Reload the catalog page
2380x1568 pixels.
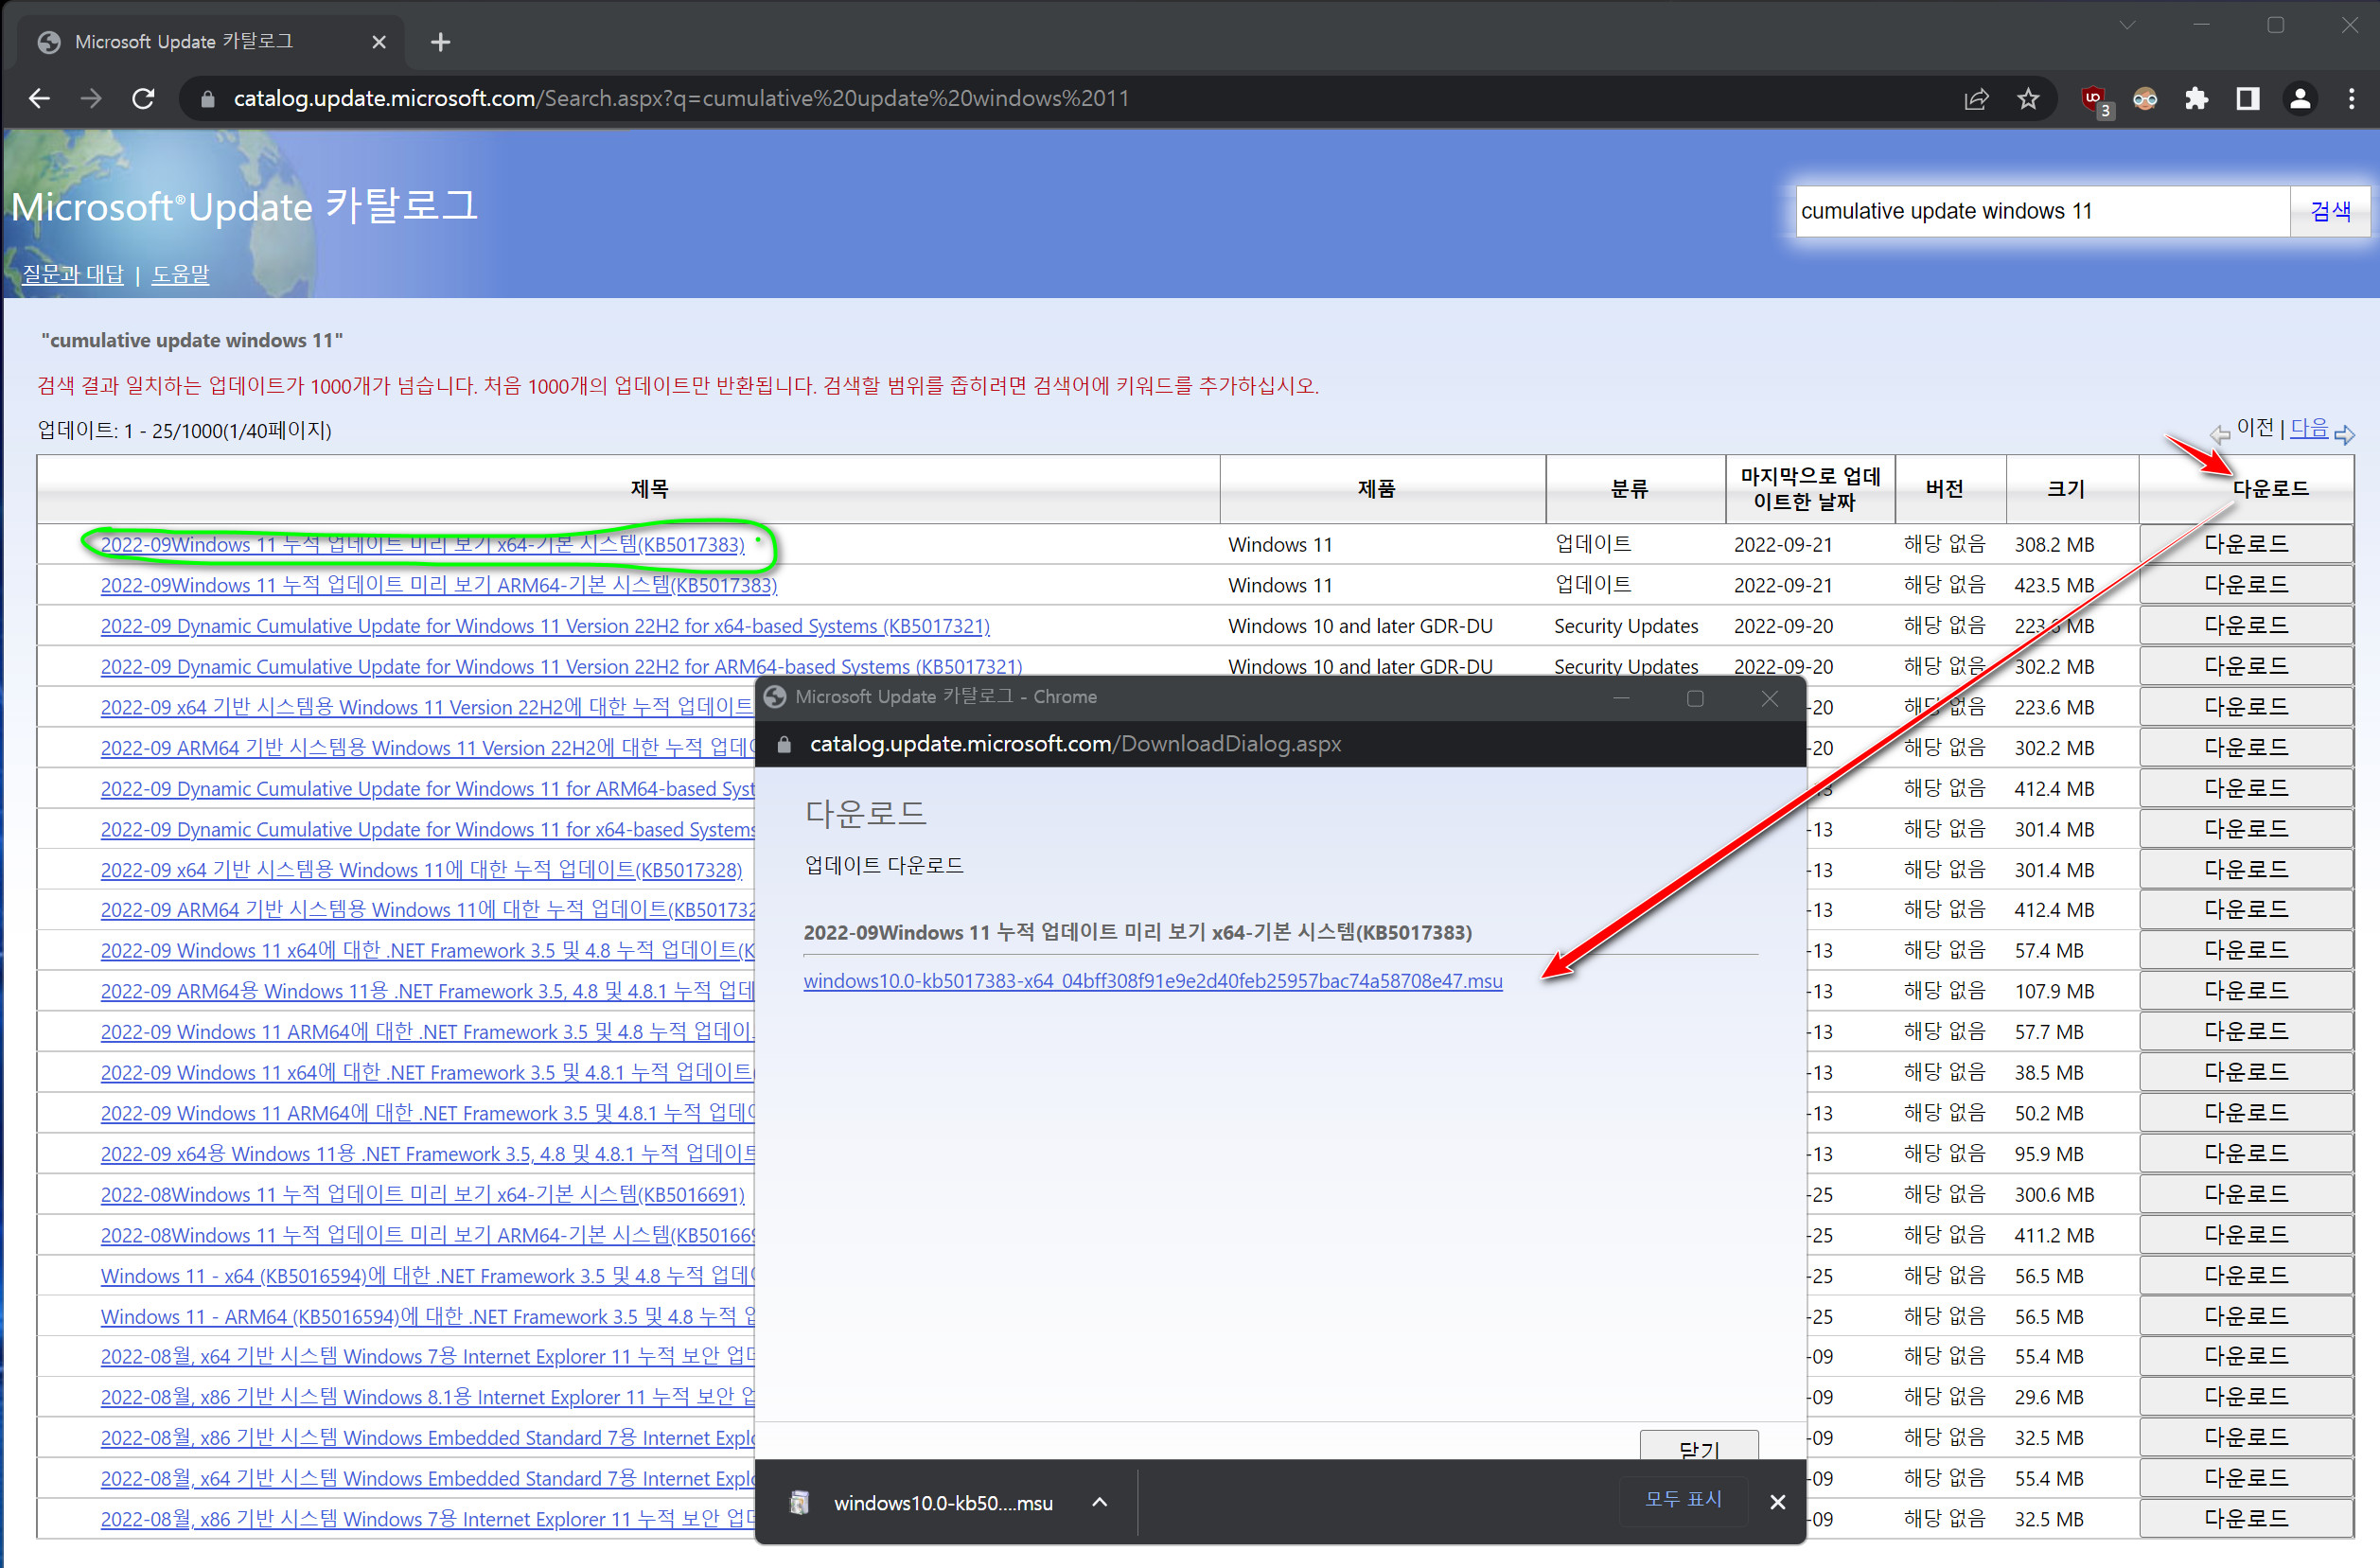[143, 98]
